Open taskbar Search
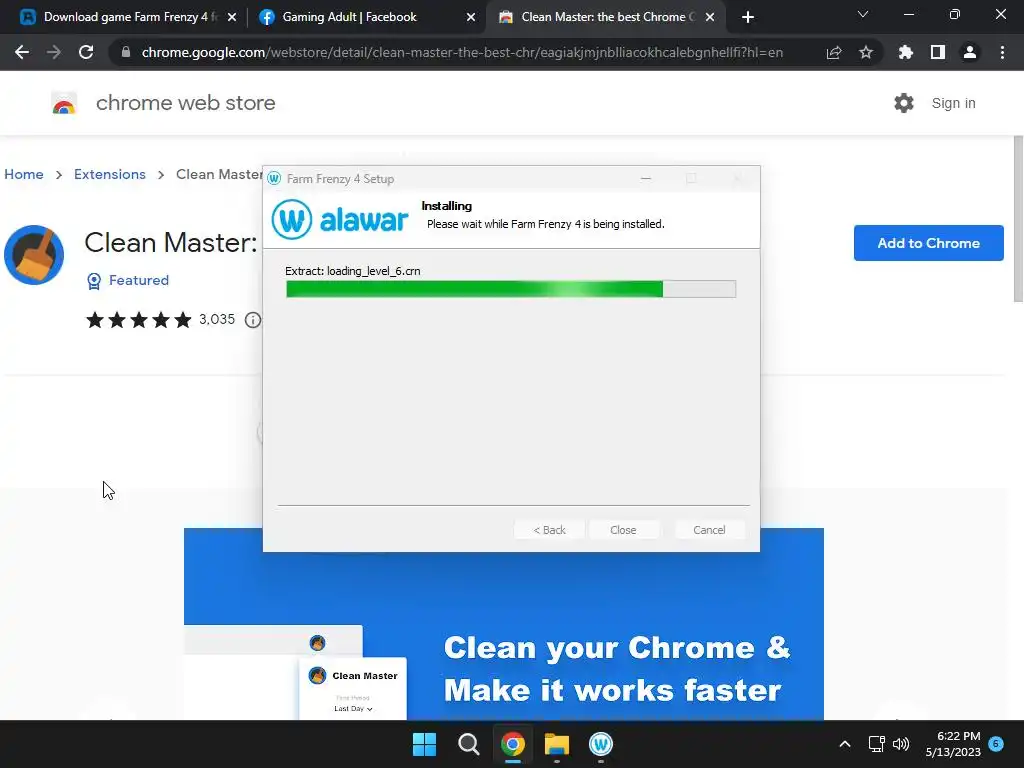The image size is (1024, 768). pos(468,744)
